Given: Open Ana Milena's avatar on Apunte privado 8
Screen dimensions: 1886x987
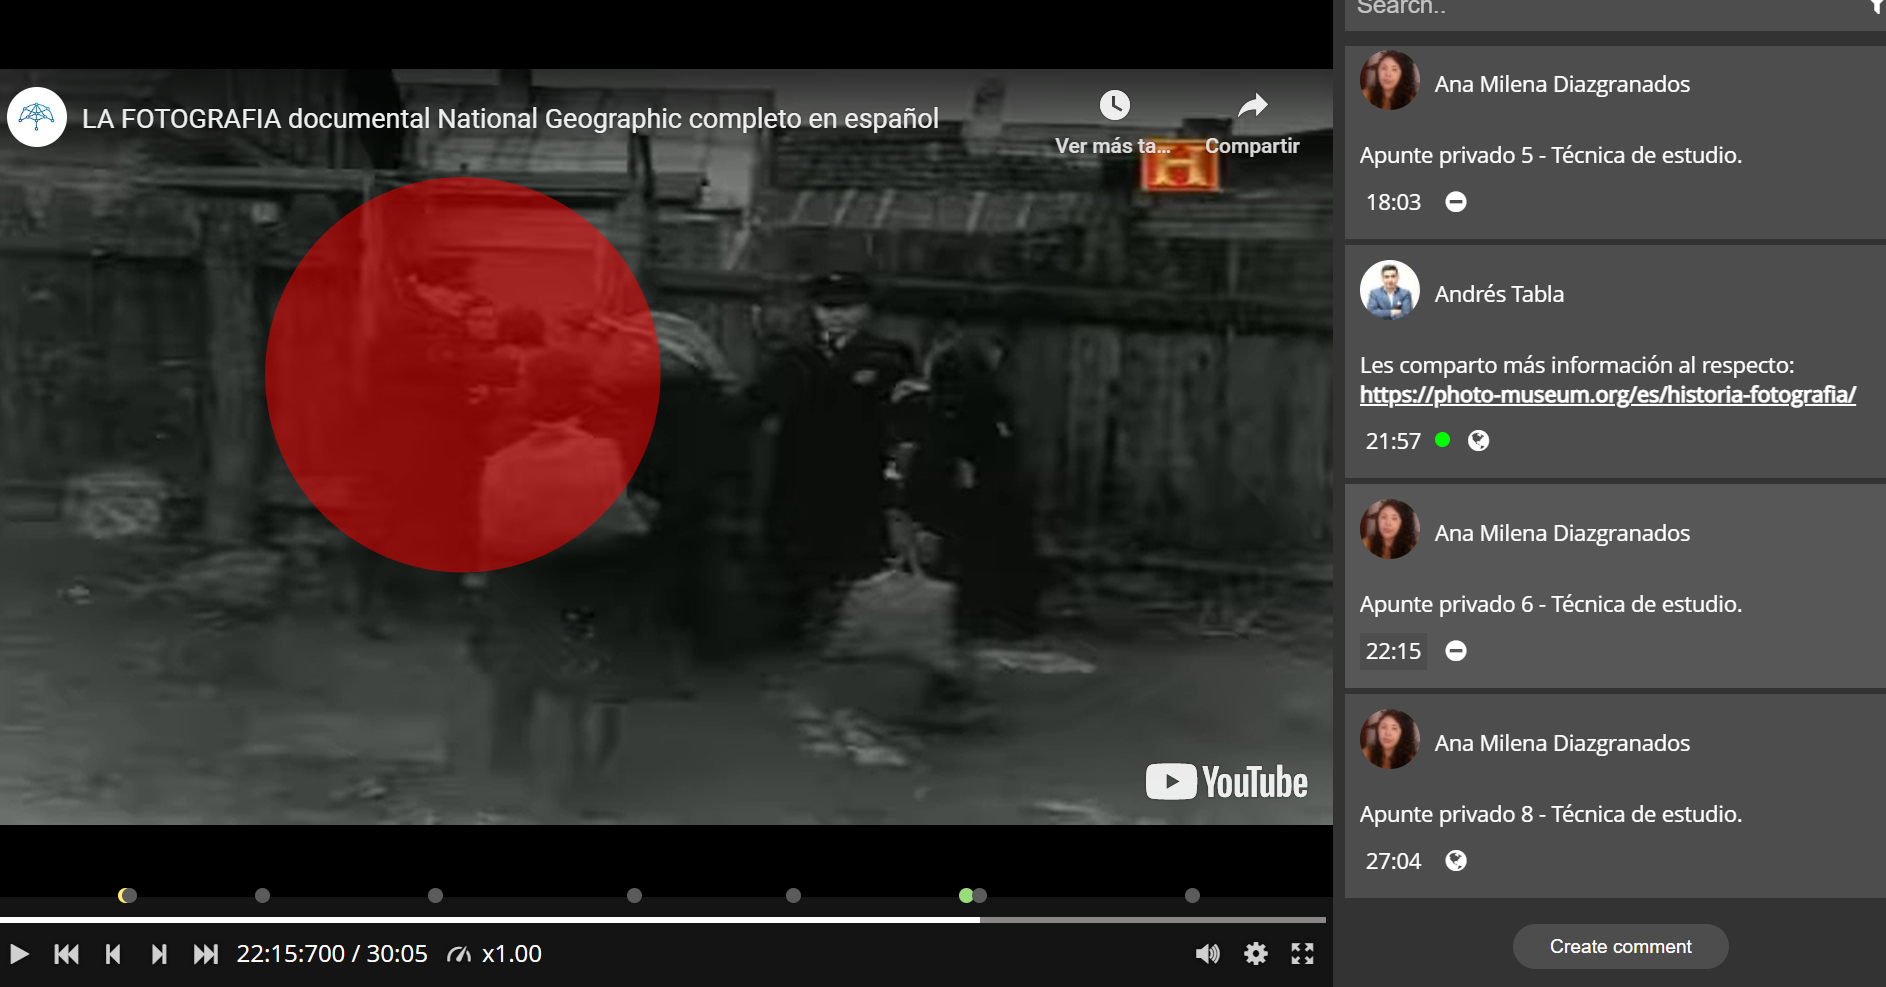Looking at the screenshot, I should (1389, 739).
